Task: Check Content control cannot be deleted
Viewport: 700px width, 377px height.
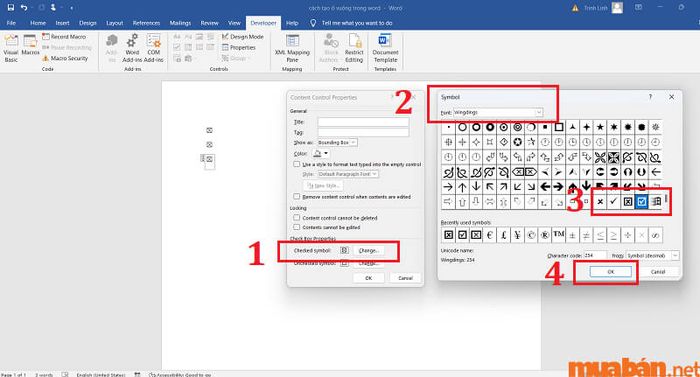Action: point(296,218)
